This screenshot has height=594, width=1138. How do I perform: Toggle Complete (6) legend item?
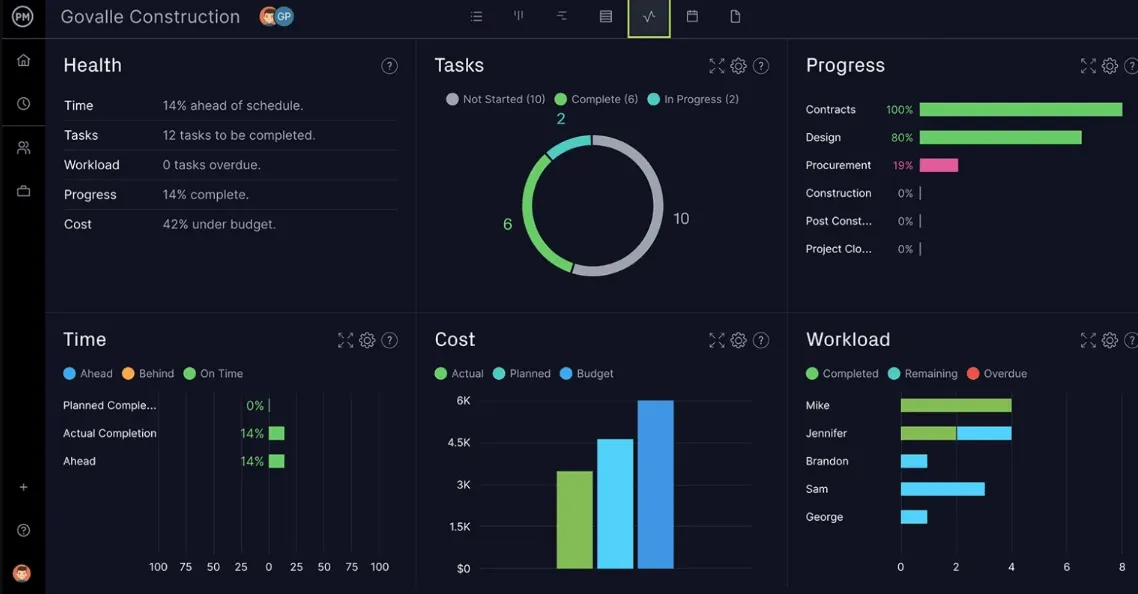click(596, 99)
